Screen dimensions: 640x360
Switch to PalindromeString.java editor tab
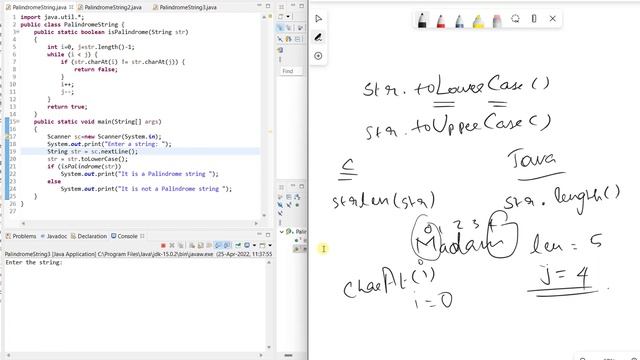tap(39, 7)
